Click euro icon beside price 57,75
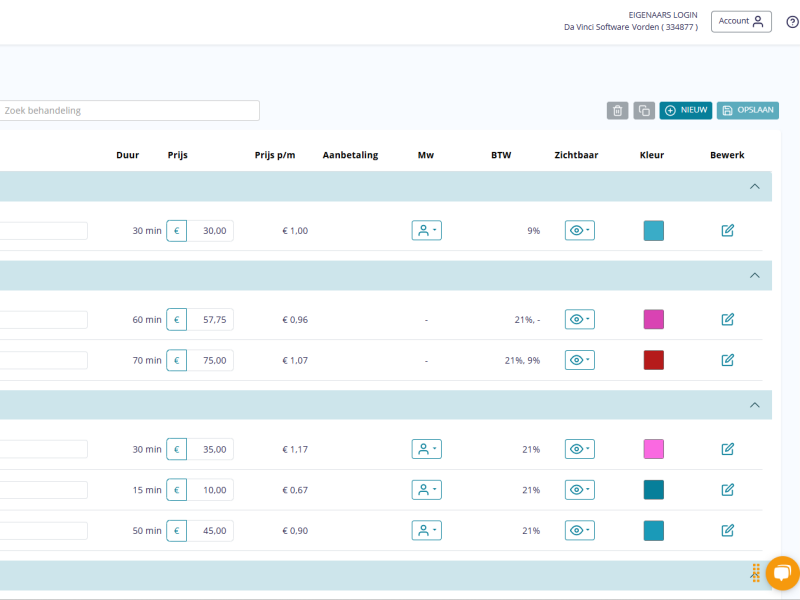The image size is (800, 600). coord(177,319)
